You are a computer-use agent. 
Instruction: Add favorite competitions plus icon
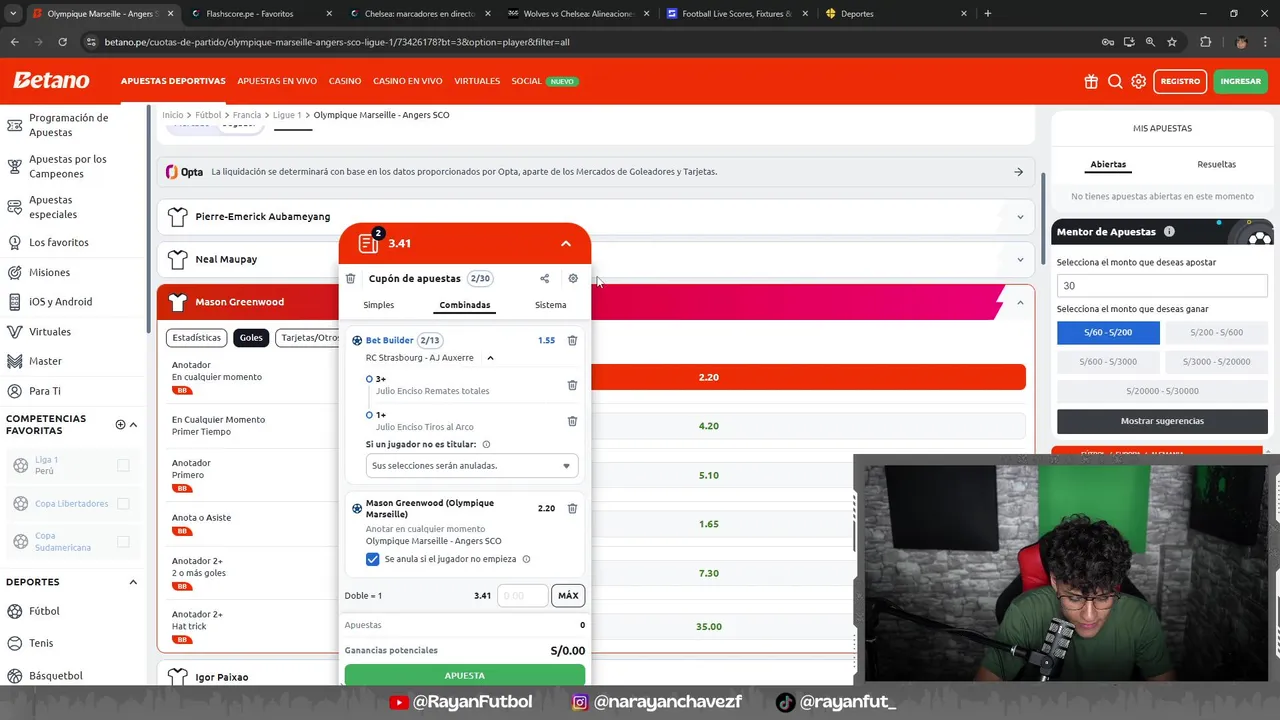click(120, 424)
